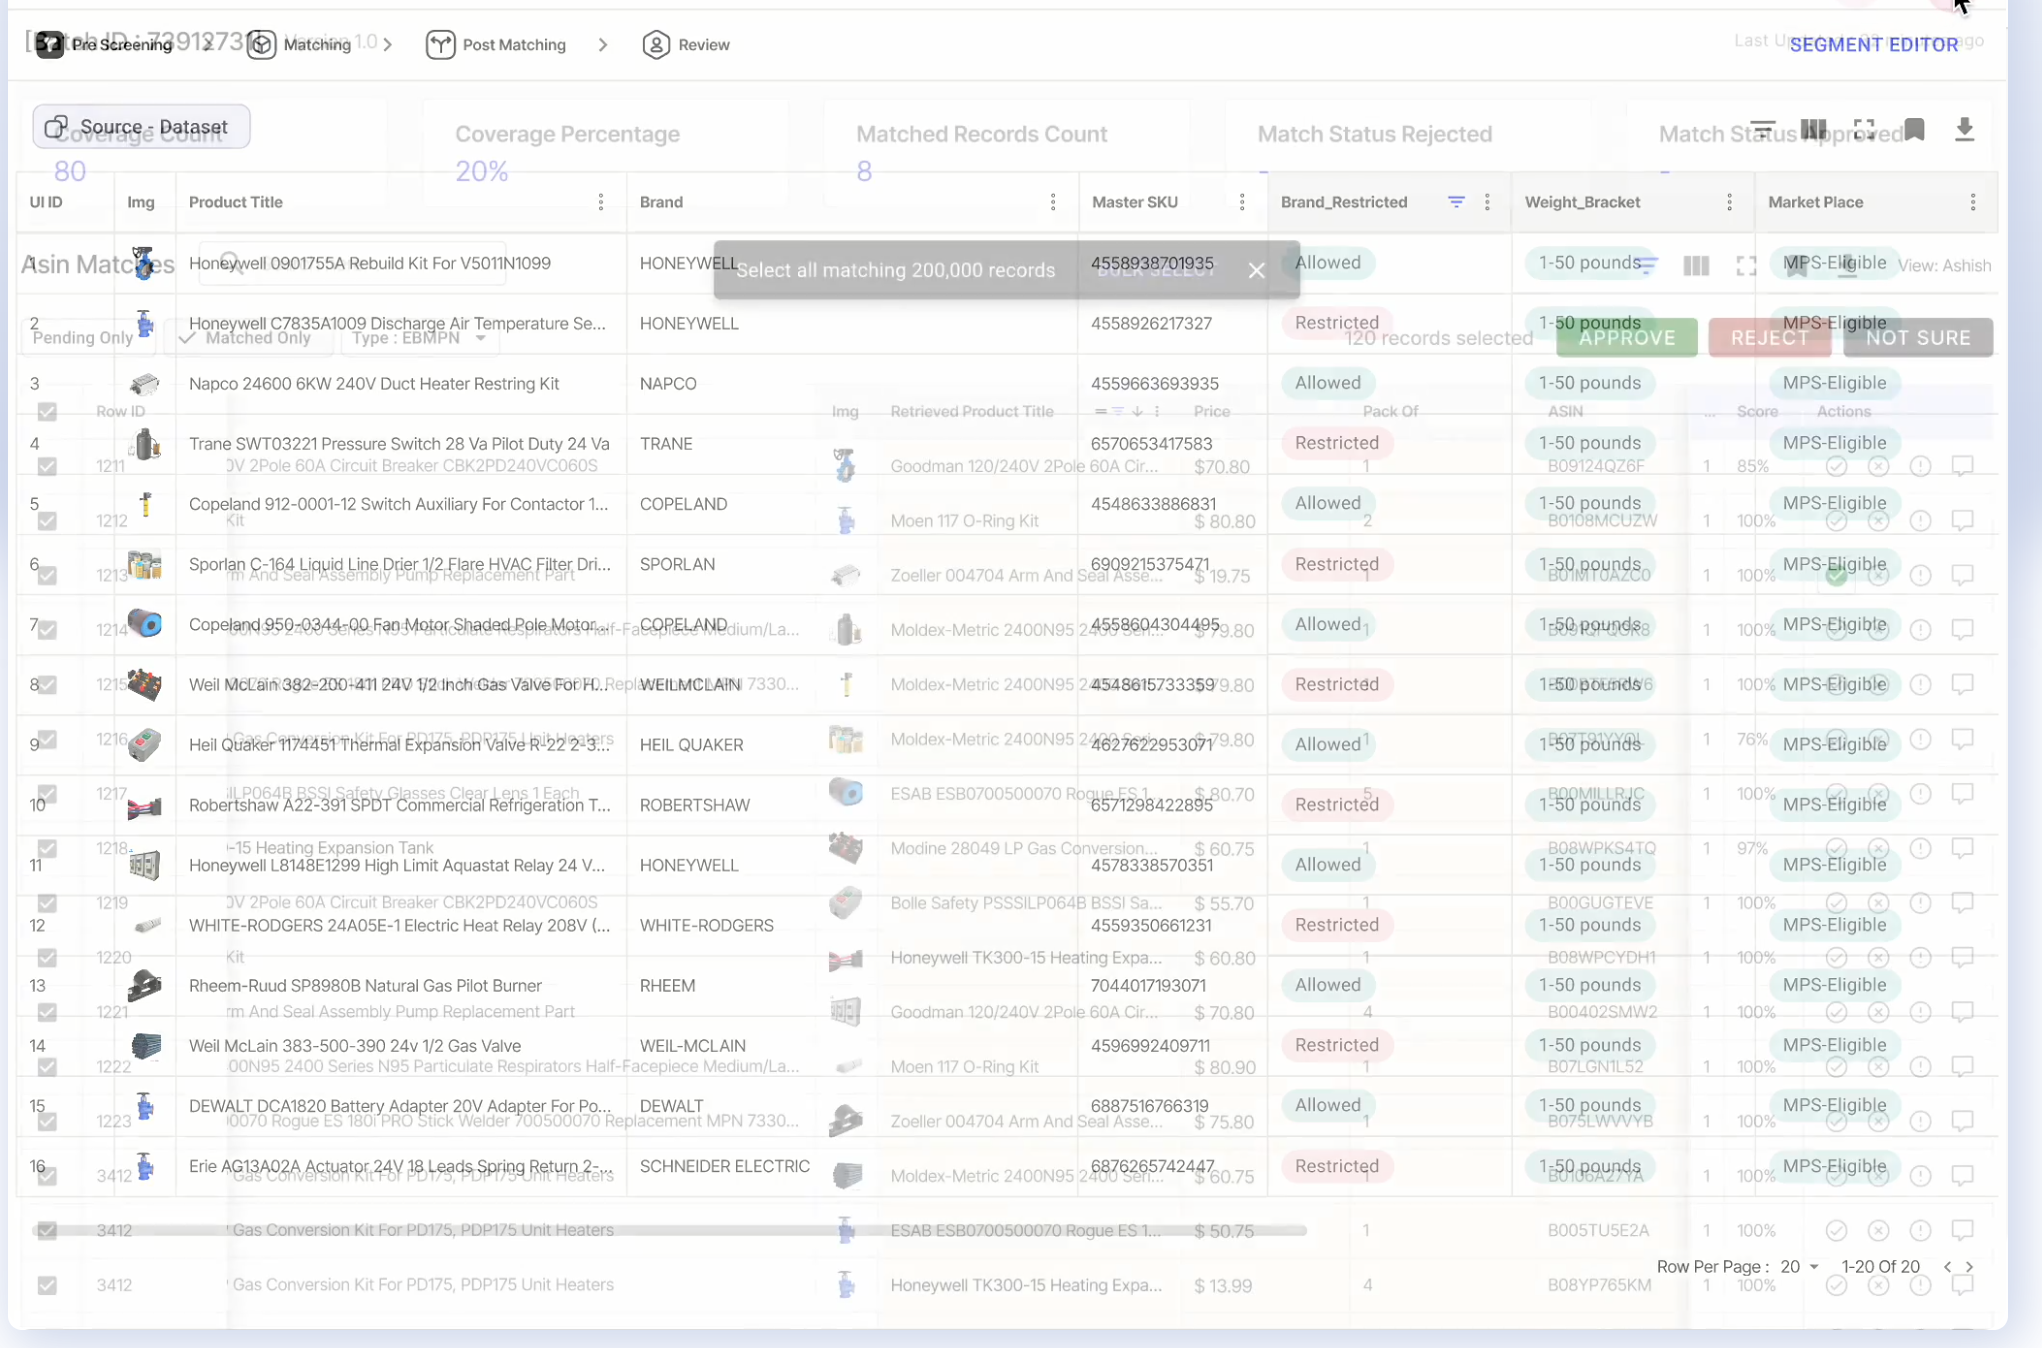Uncheck the checkbox for row 1221
This screenshot has width=2042, height=1348.
(47, 1012)
